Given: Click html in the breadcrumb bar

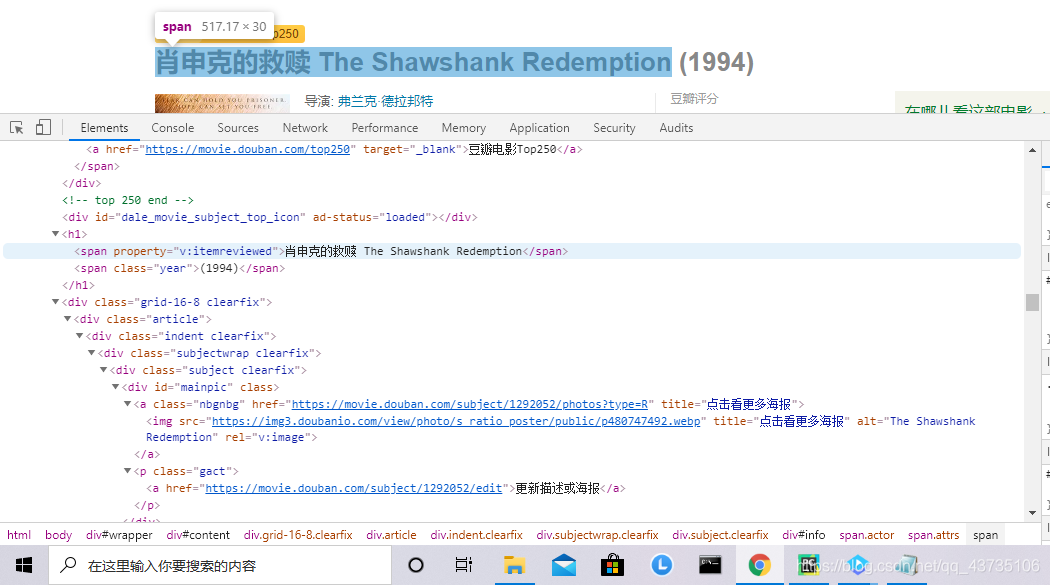Looking at the screenshot, I should pyautogui.click(x=19, y=535).
